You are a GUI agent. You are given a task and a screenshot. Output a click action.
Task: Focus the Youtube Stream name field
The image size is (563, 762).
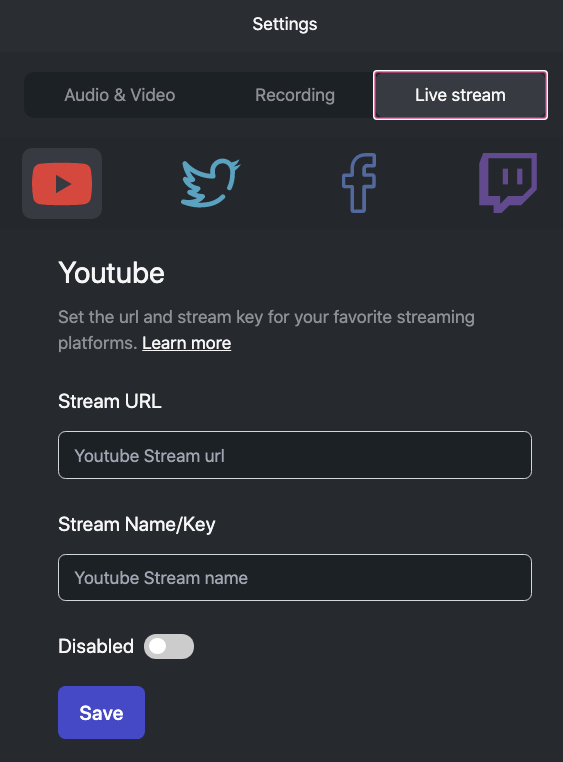295,577
